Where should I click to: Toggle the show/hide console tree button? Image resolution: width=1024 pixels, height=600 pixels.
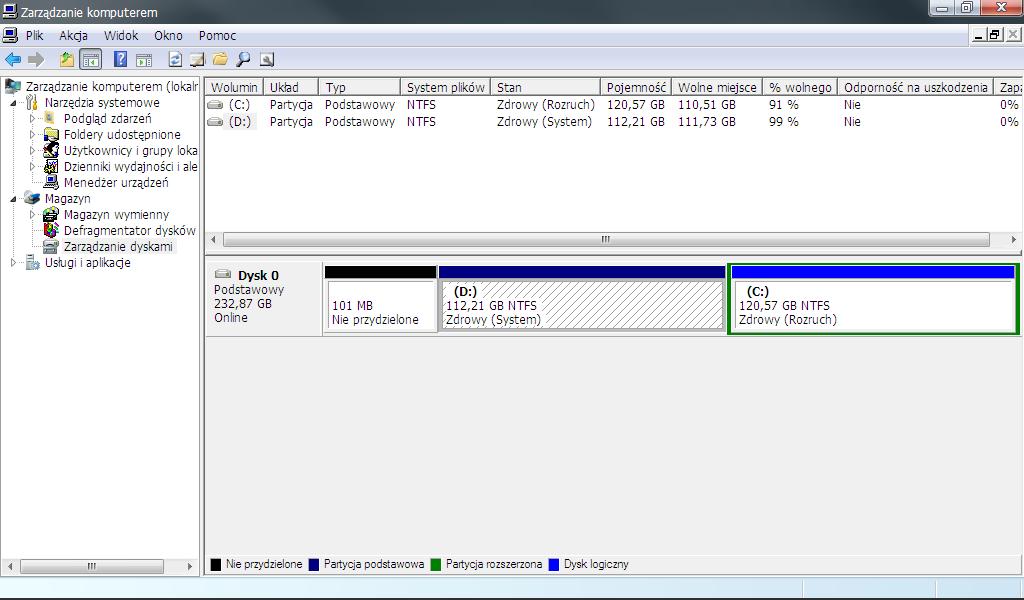click(x=91, y=60)
